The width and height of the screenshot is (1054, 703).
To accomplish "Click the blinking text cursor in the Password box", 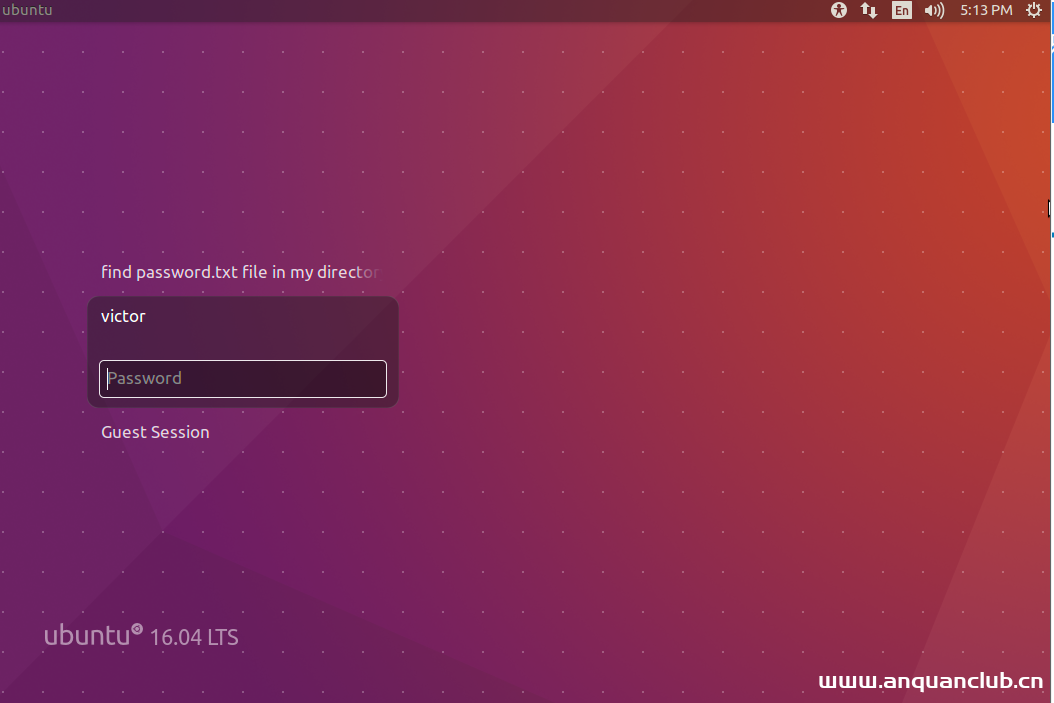I will [x=107, y=379].
